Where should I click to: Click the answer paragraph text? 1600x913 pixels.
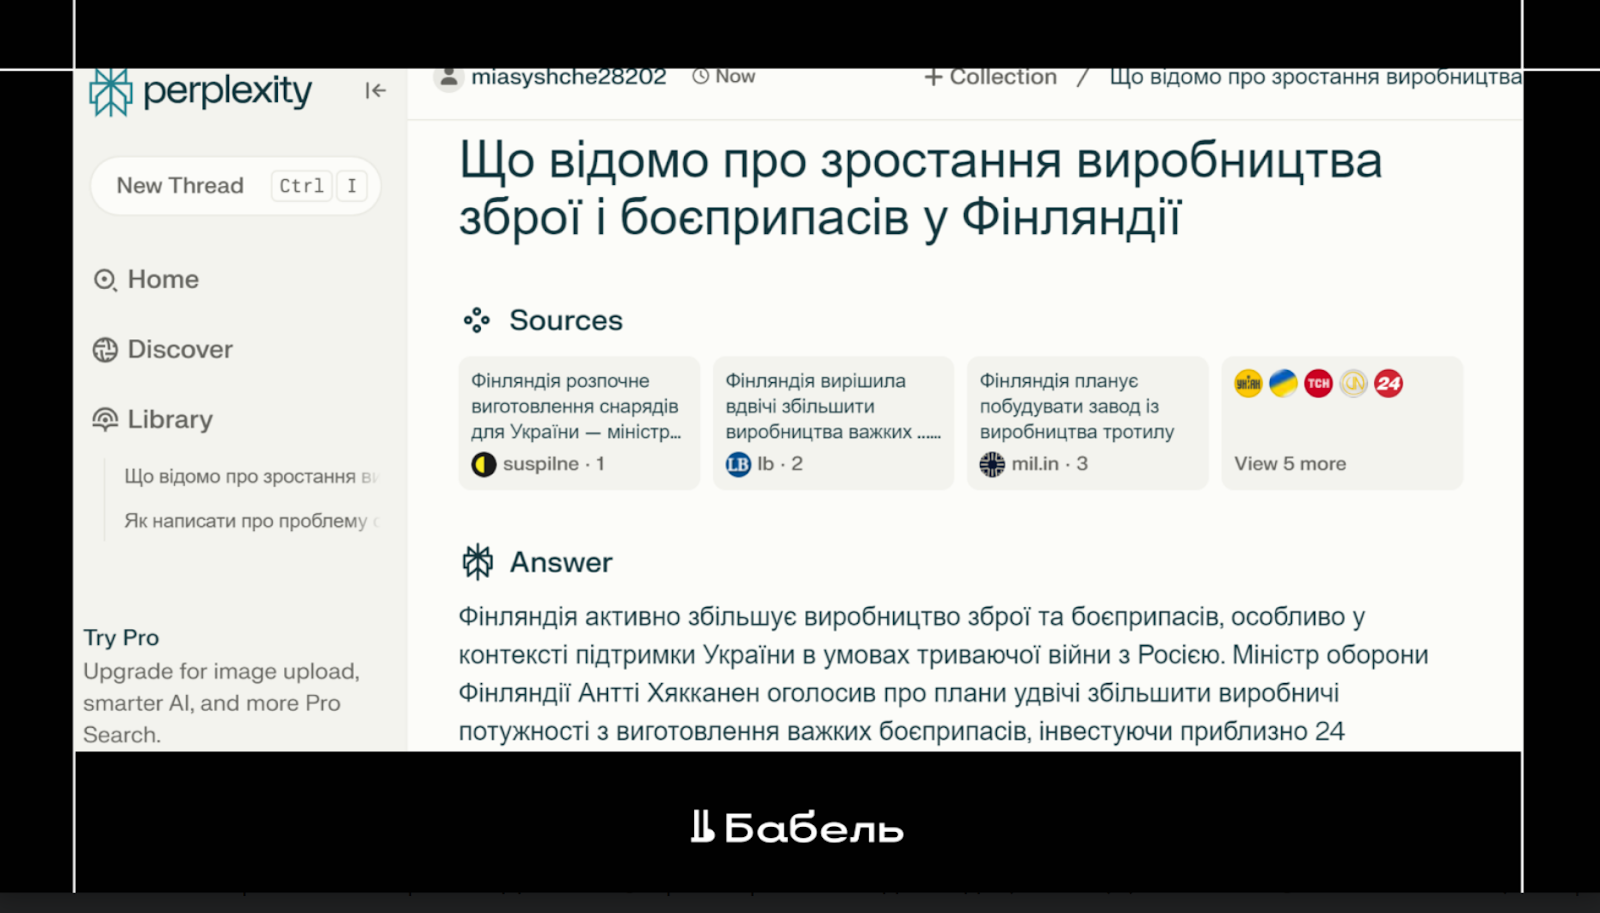[x=943, y=674]
